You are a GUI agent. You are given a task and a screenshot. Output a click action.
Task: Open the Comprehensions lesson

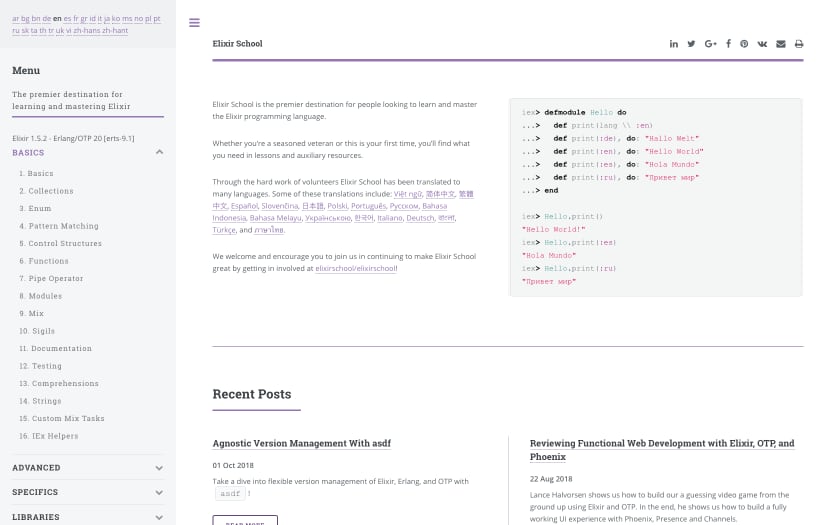(x=60, y=383)
